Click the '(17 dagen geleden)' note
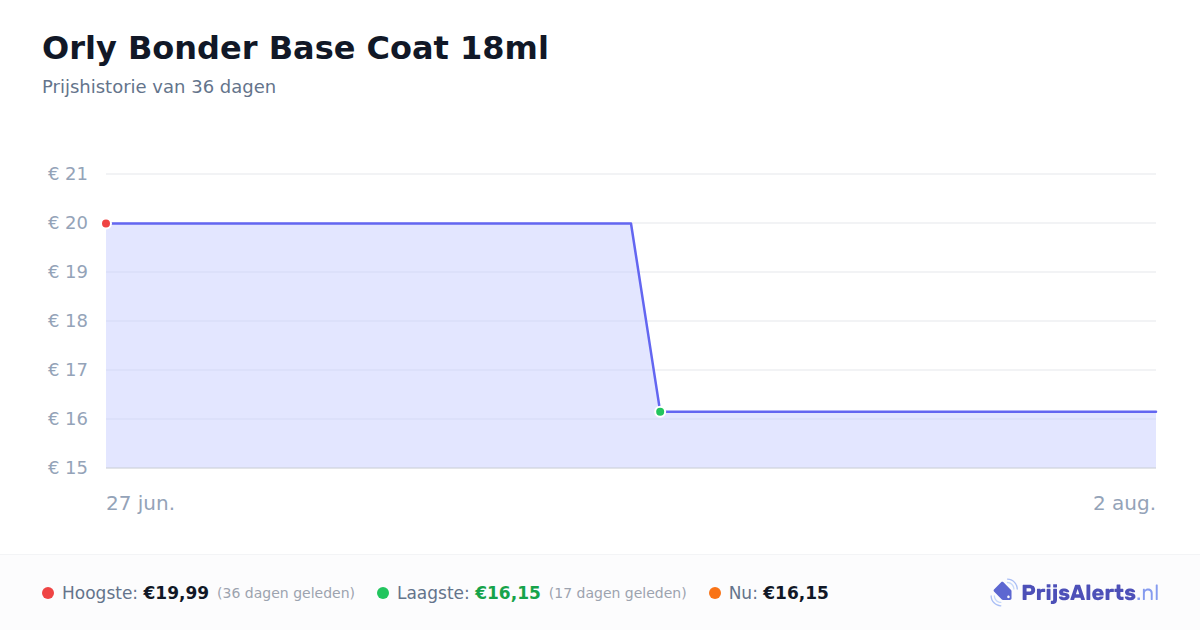The width and height of the screenshot is (1200, 630). pos(618,593)
